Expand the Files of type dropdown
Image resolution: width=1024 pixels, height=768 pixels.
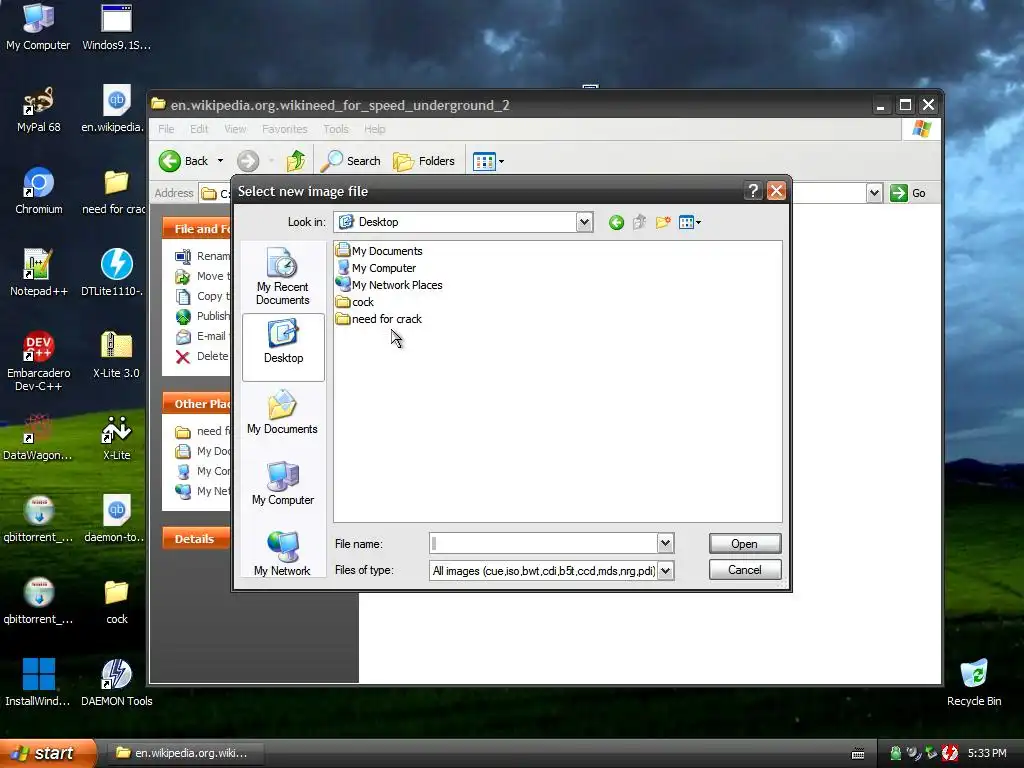pos(665,571)
